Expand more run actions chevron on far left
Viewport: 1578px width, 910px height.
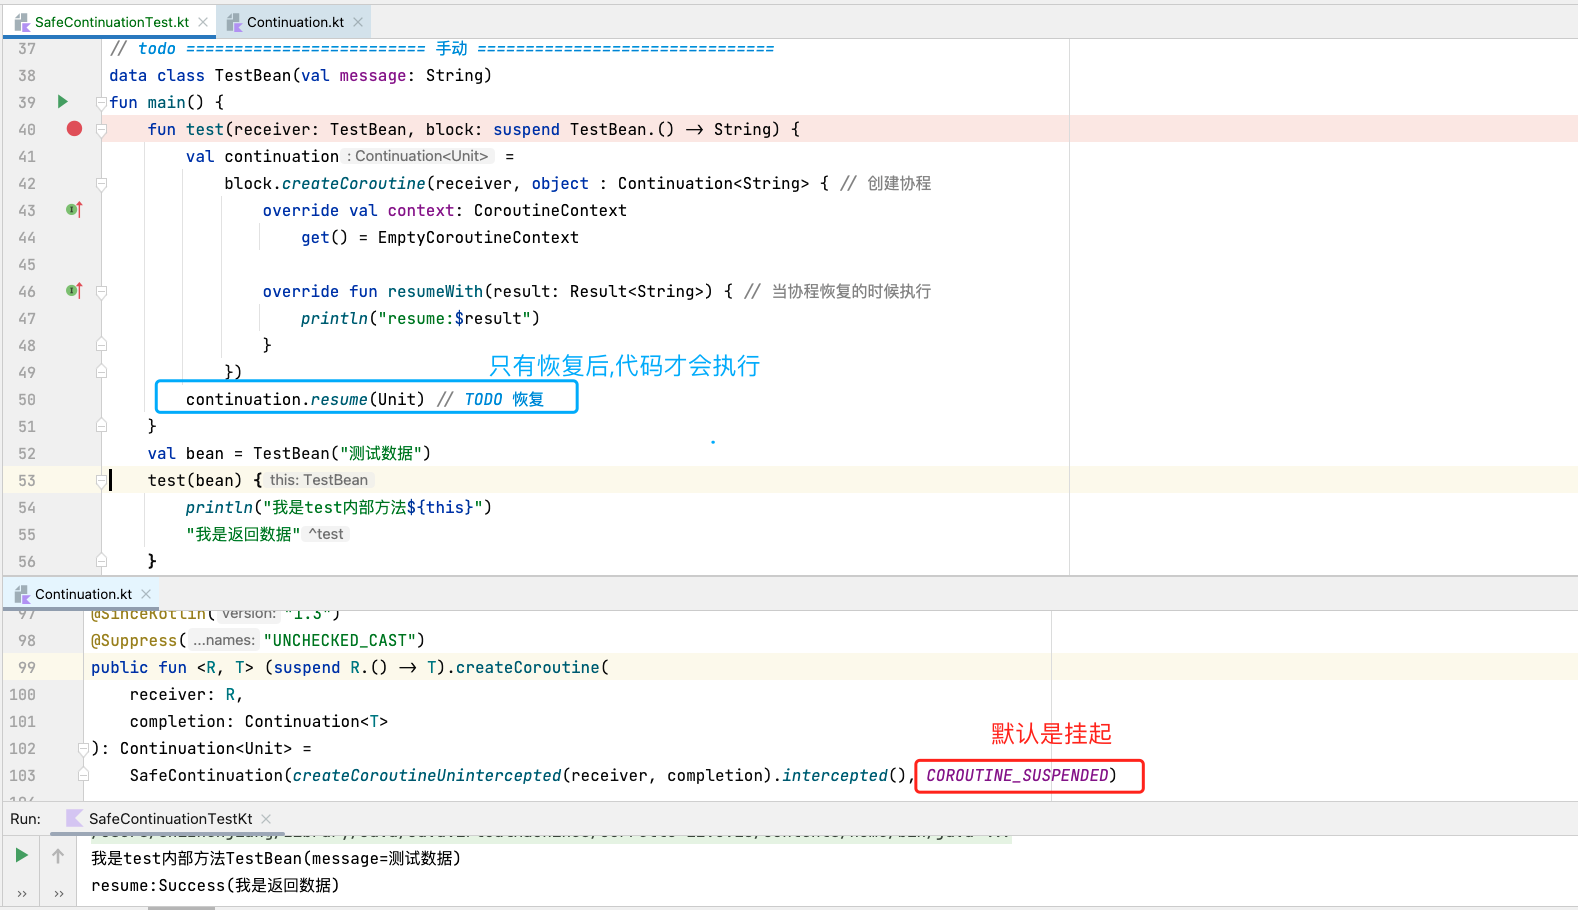pyautogui.click(x=22, y=894)
